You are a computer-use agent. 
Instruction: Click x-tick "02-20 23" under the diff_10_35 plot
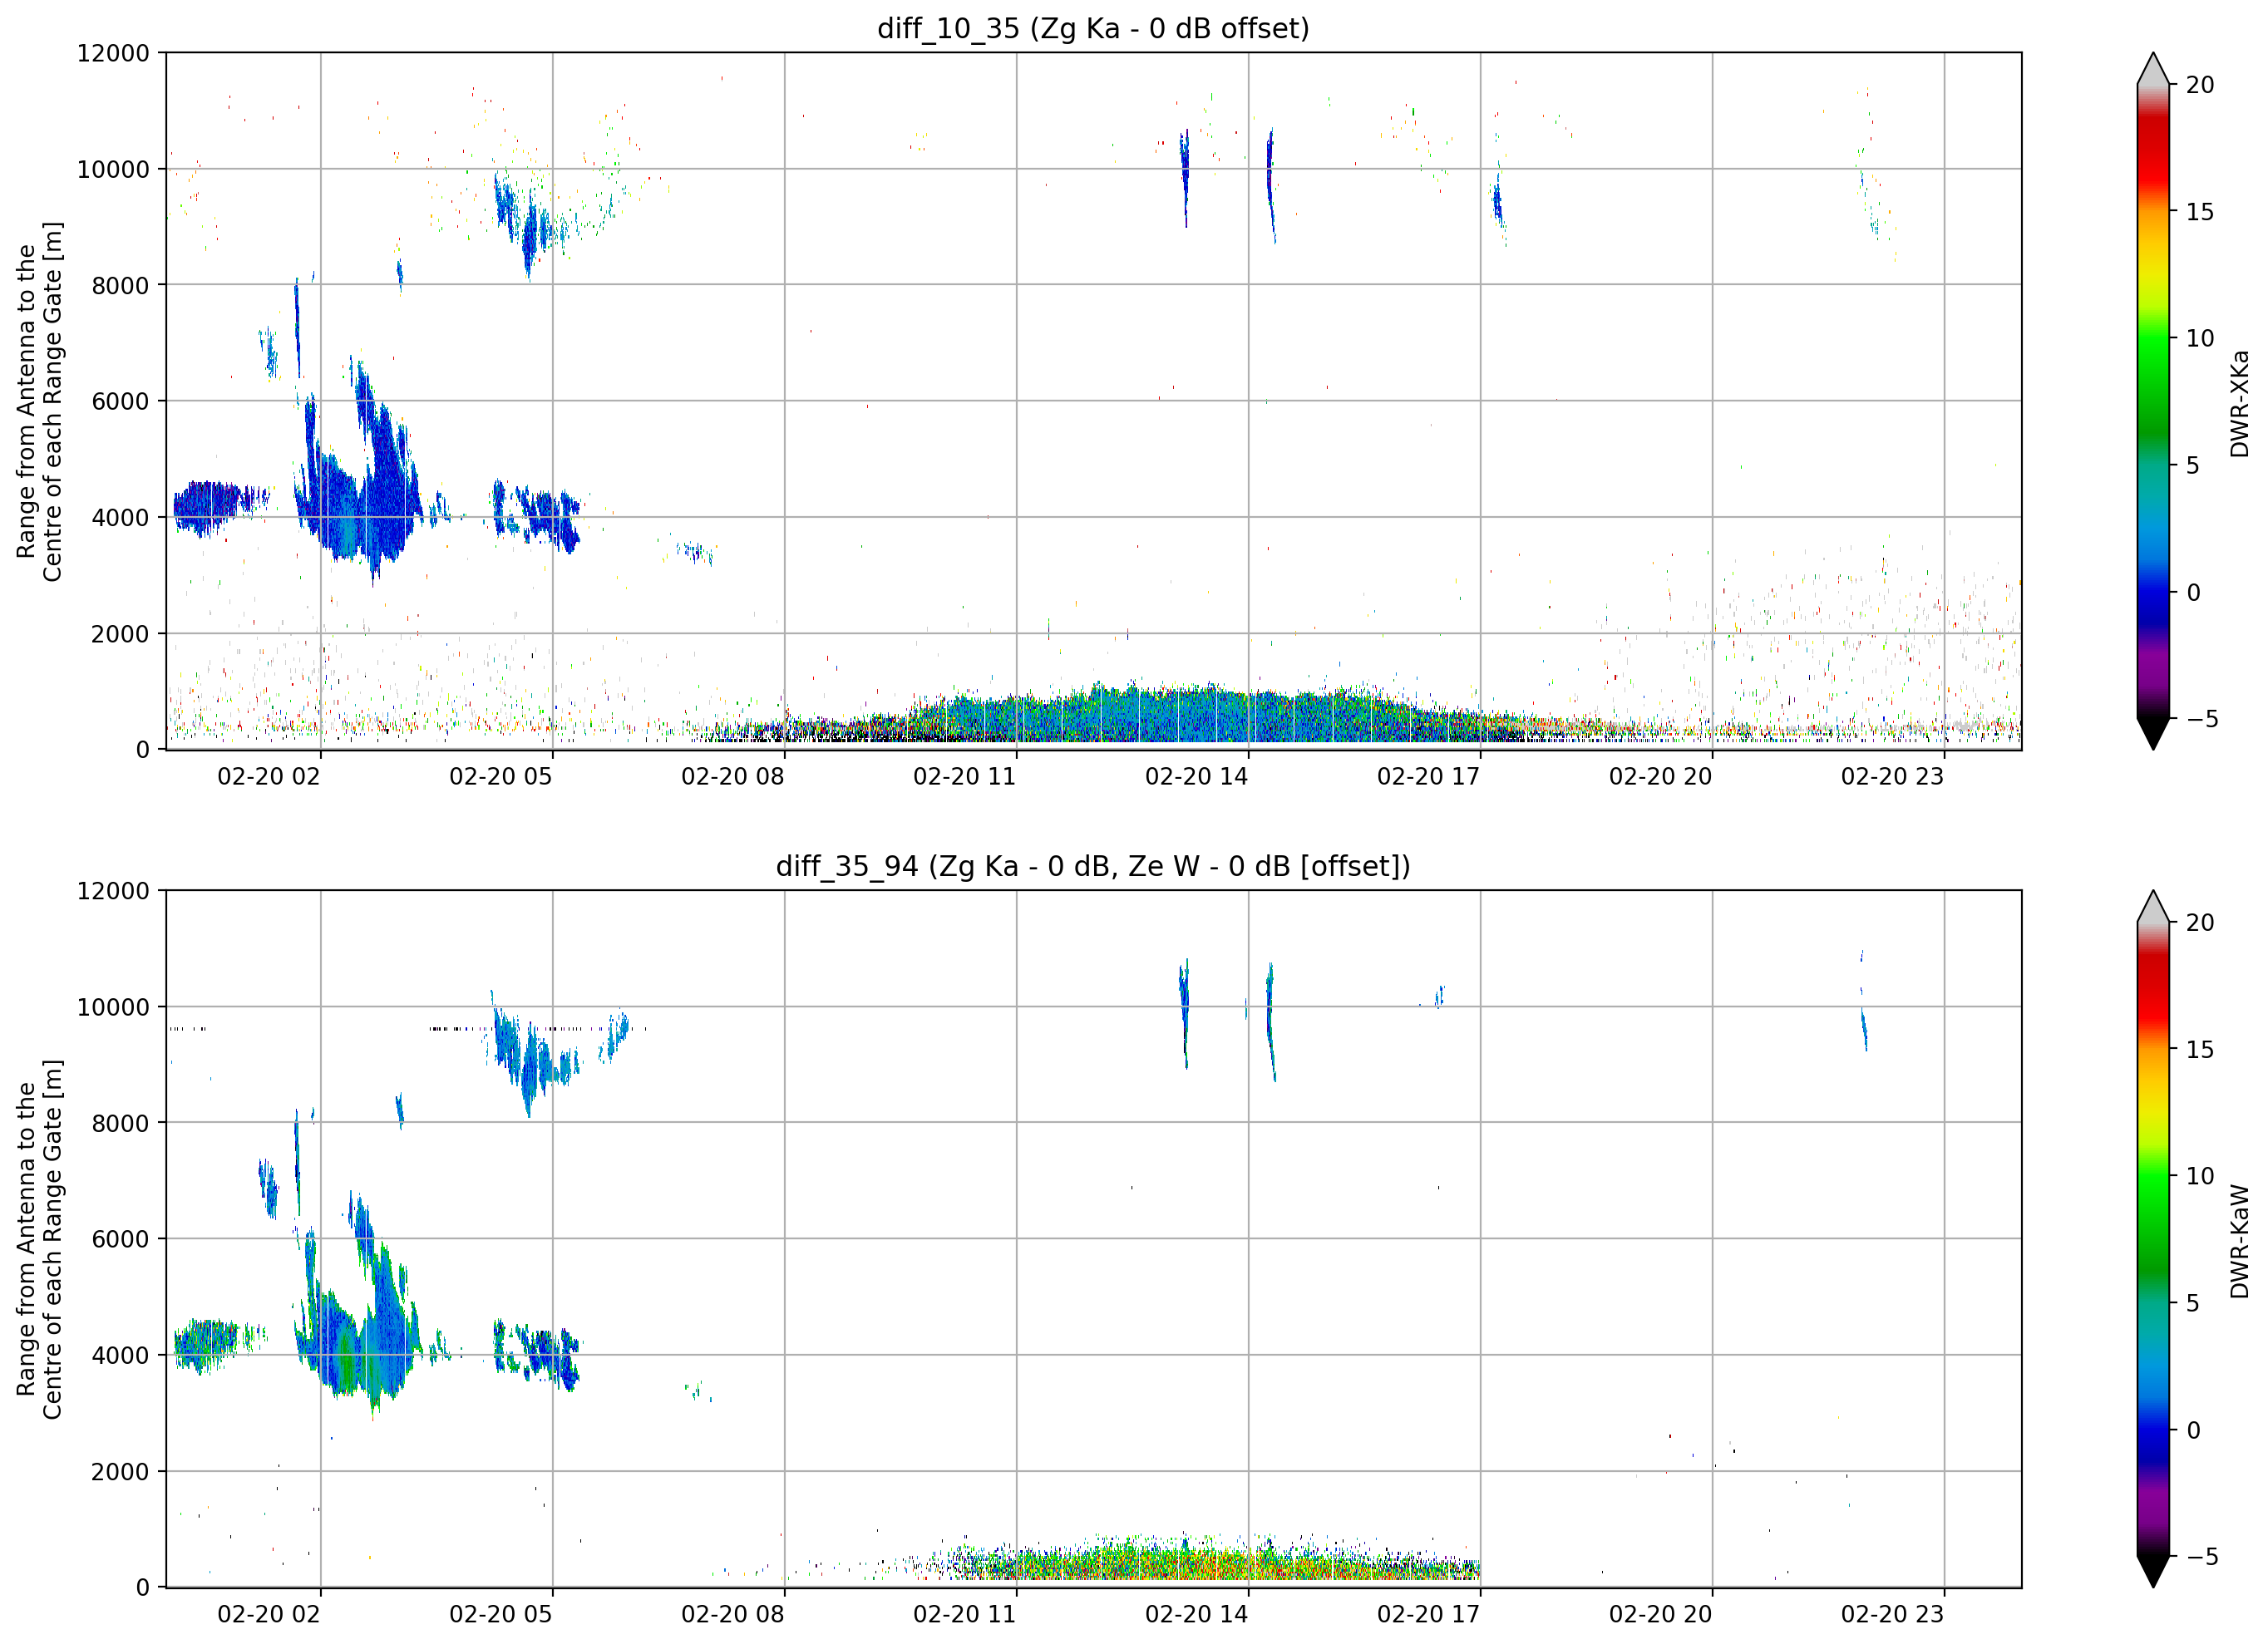pyautogui.click(x=1893, y=777)
